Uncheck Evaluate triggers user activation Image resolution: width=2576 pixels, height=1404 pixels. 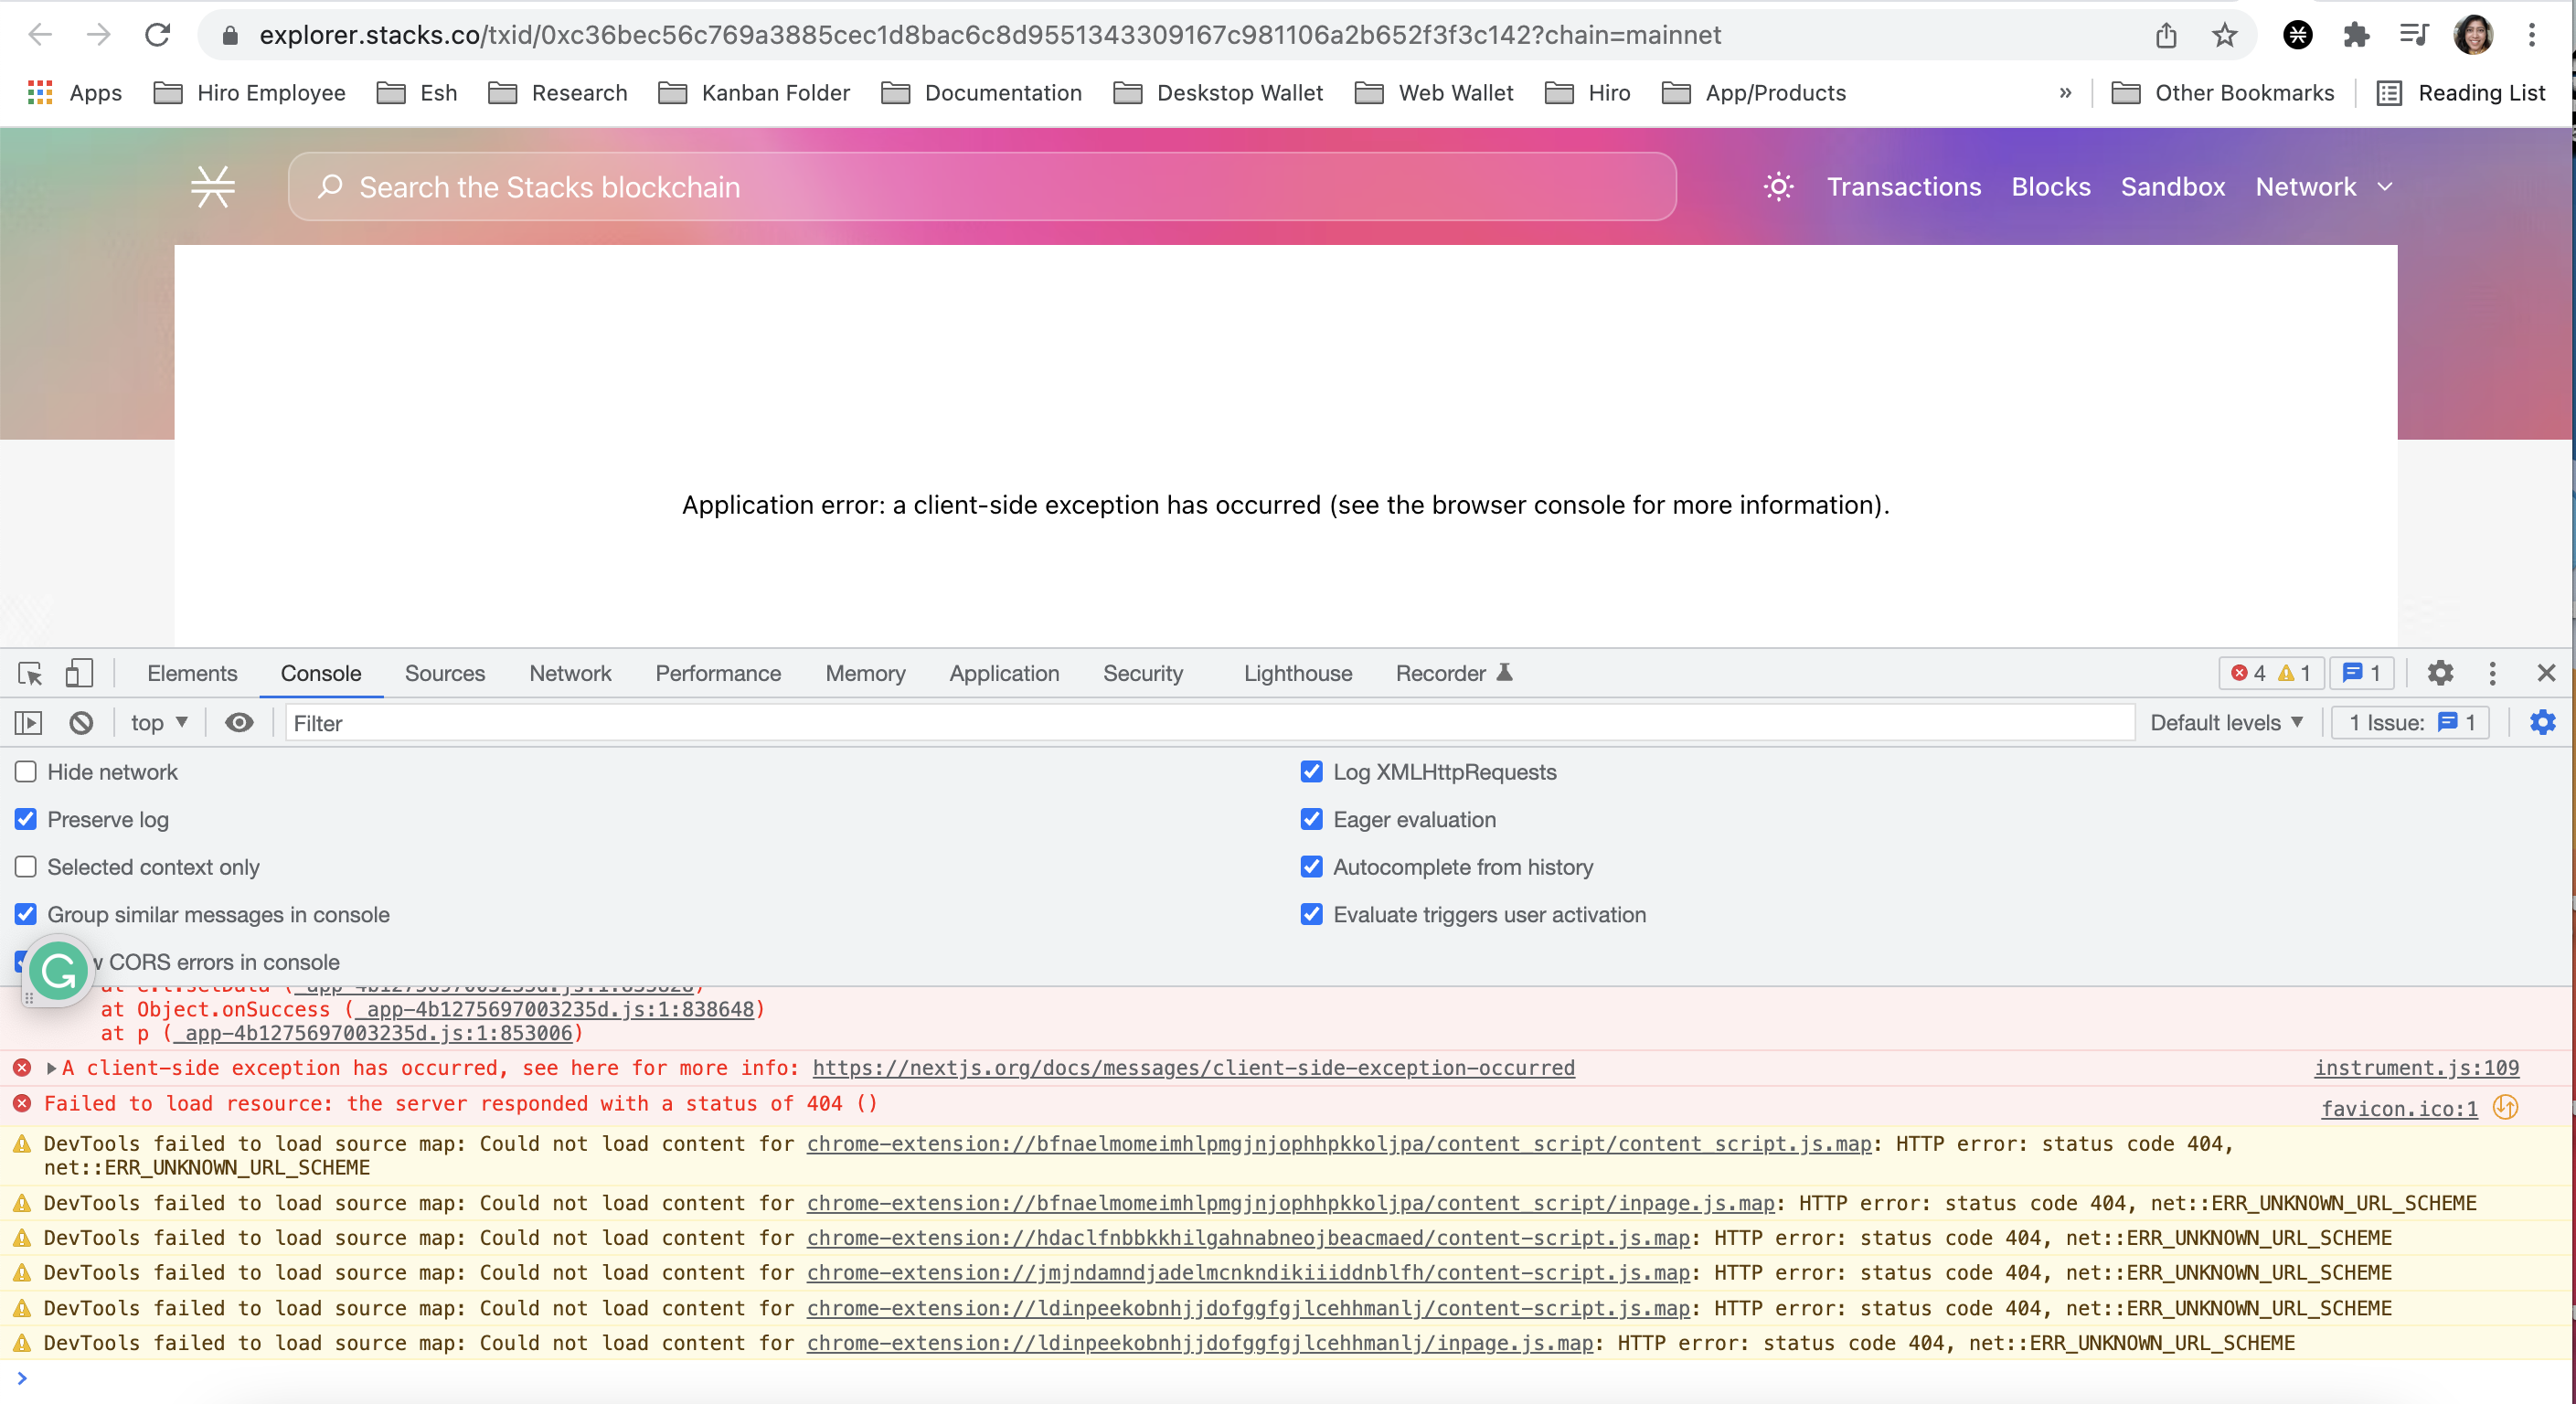[1311, 914]
